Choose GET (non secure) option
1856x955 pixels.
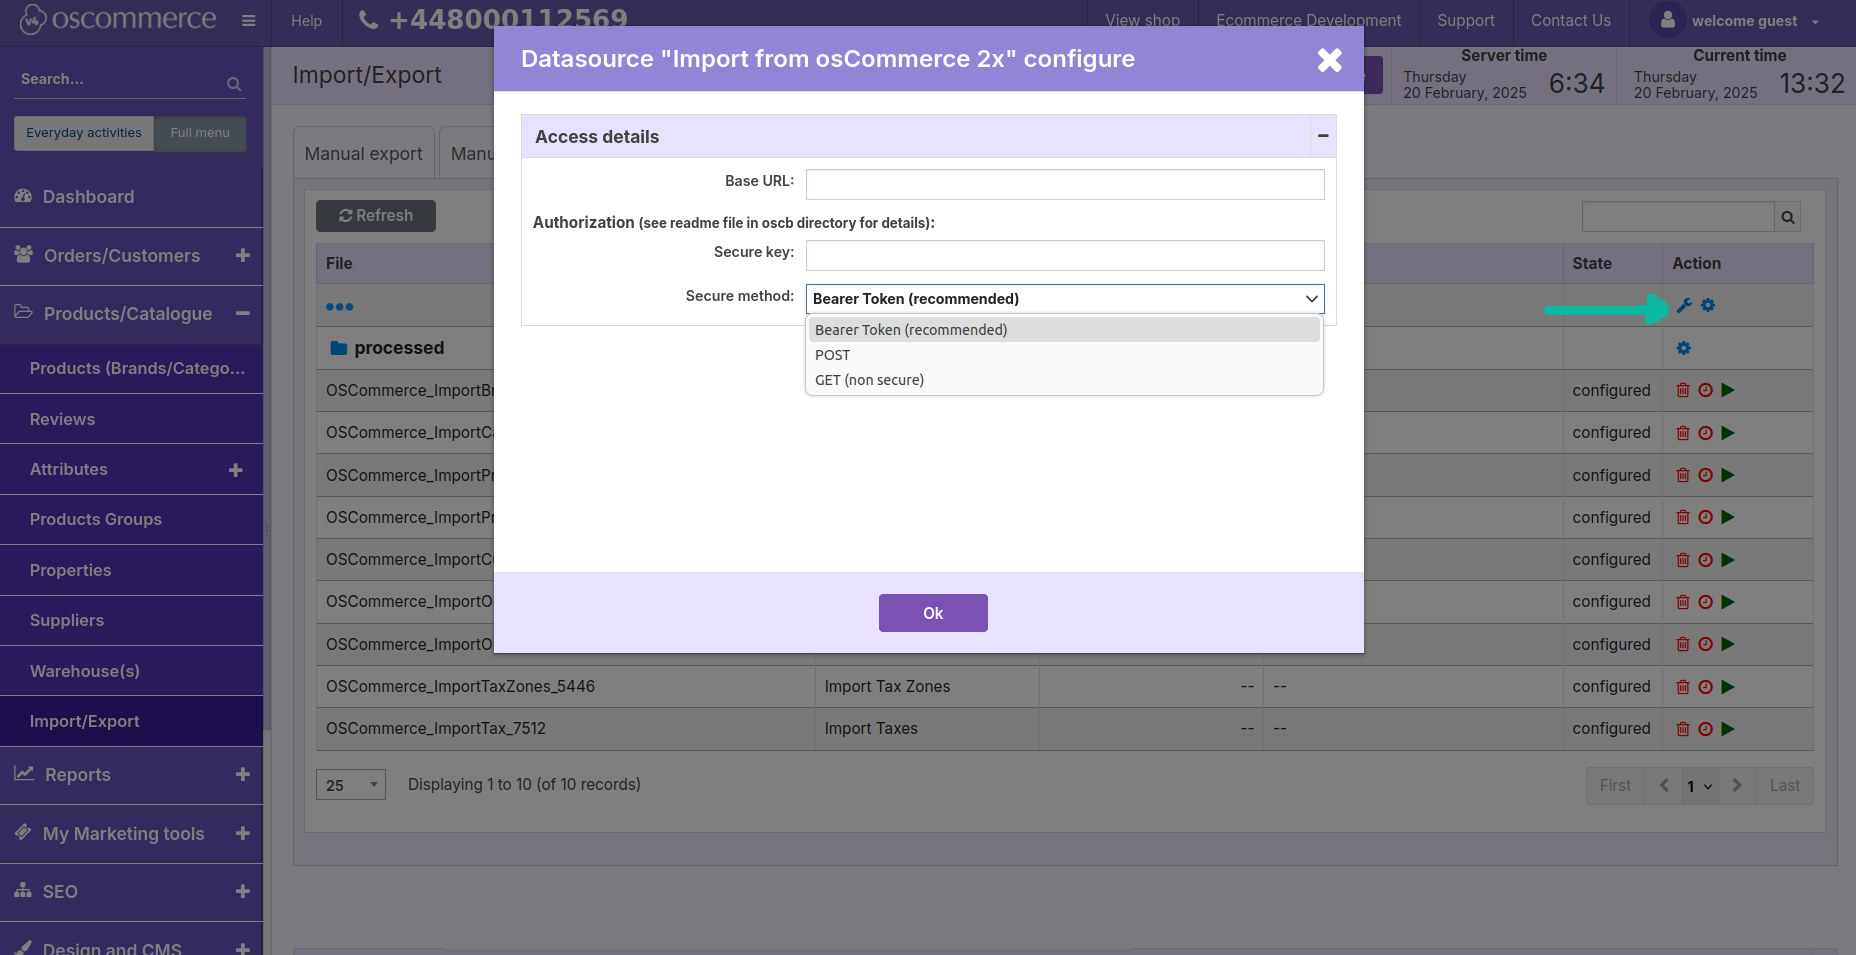(1064, 380)
